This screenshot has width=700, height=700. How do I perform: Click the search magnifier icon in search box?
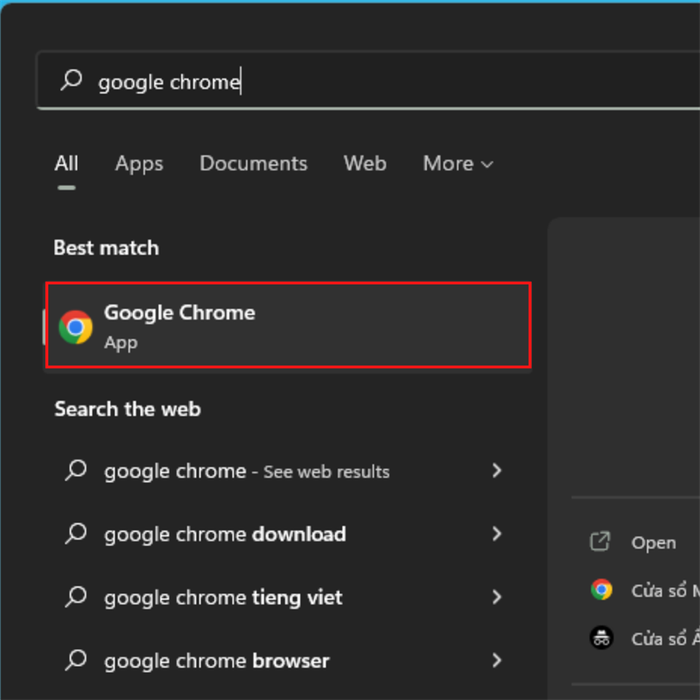(x=71, y=80)
